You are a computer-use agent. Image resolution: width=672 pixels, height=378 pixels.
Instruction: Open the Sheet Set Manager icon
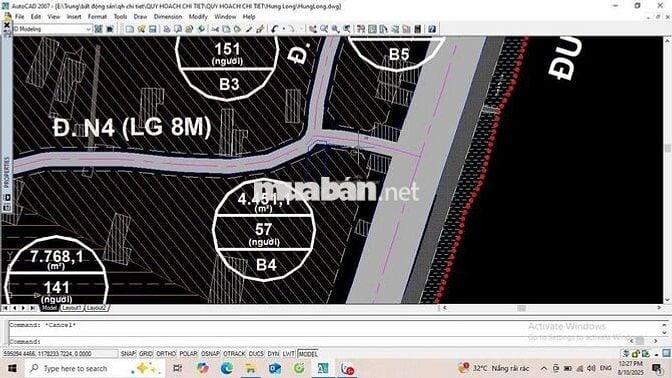pyautogui.click(x=395, y=29)
